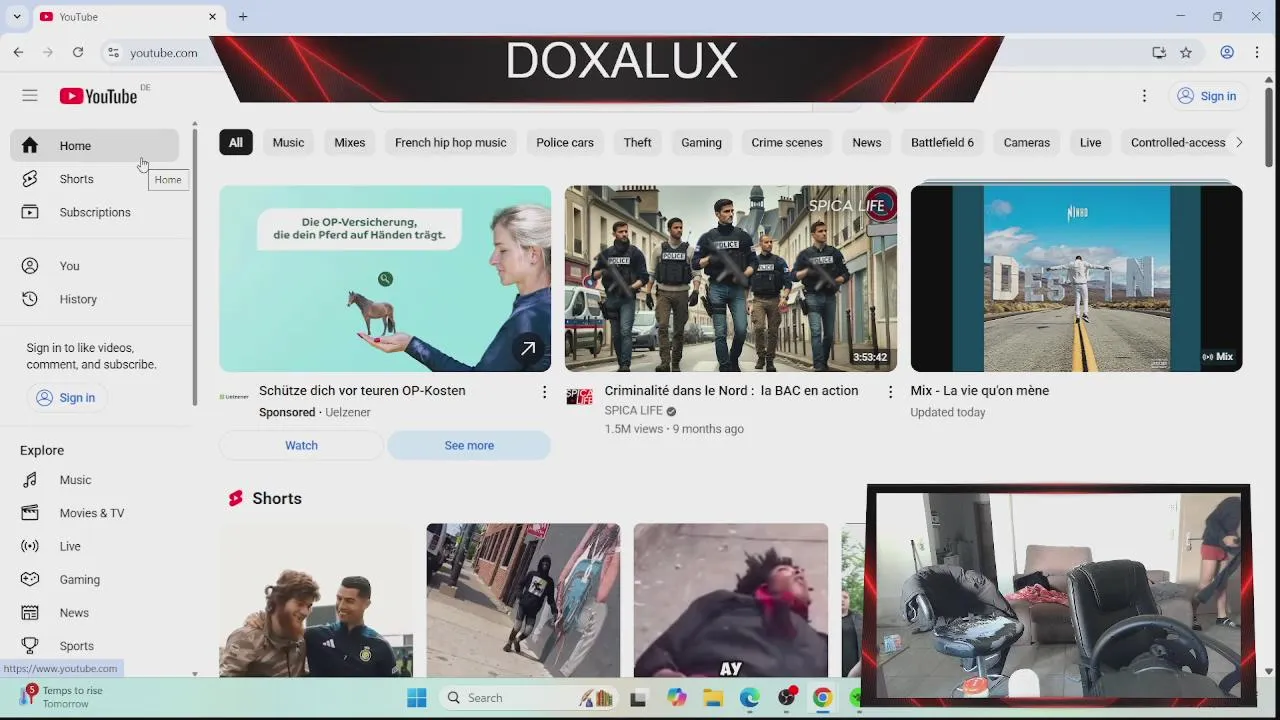This screenshot has height=720, width=1280.
Task: Open Music in Explore
Action: pyautogui.click(x=95, y=480)
